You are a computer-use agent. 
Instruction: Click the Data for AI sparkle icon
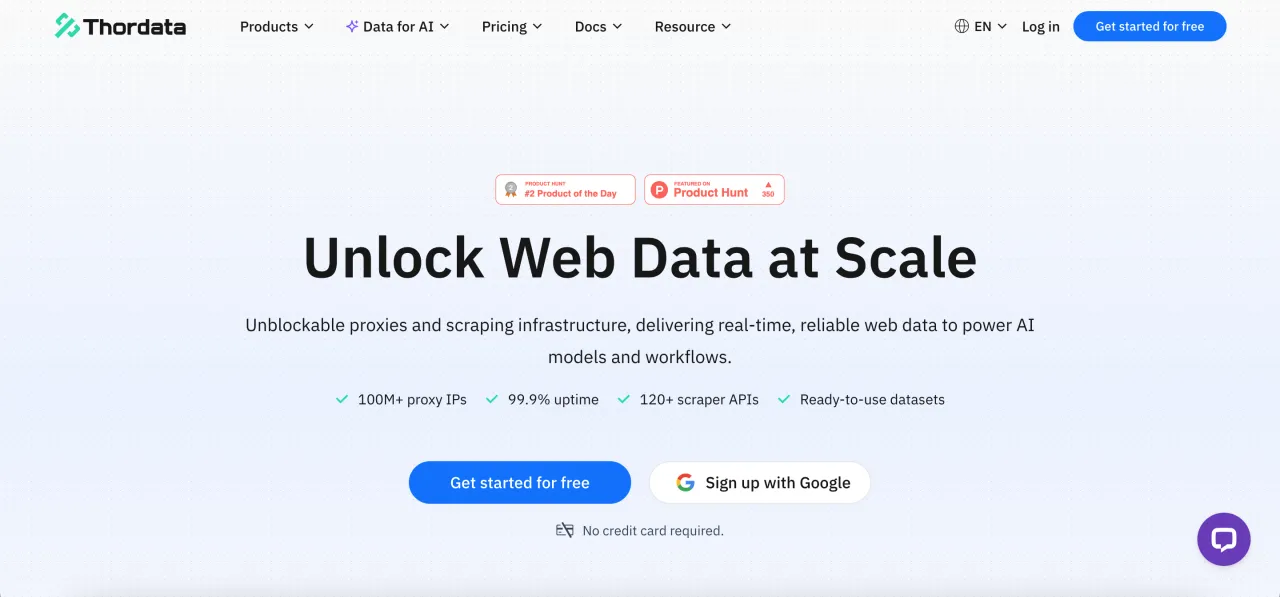(x=352, y=27)
